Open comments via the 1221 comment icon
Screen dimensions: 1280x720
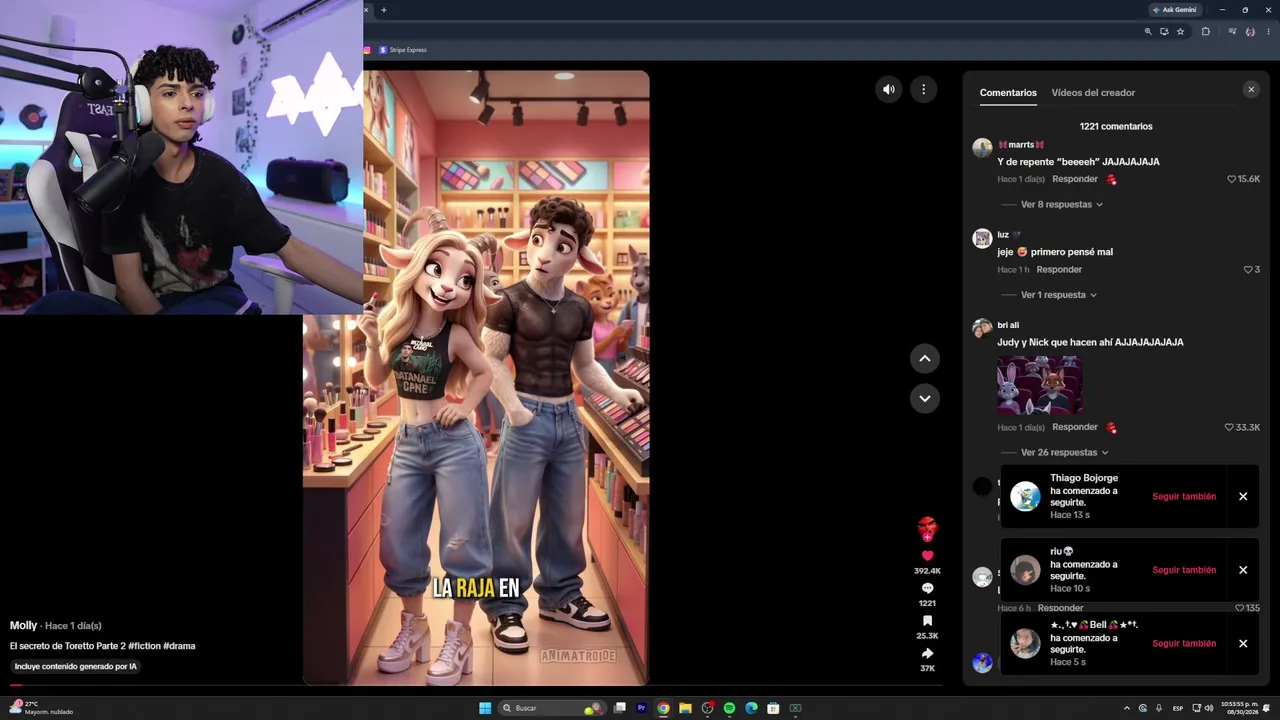[927, 589]
